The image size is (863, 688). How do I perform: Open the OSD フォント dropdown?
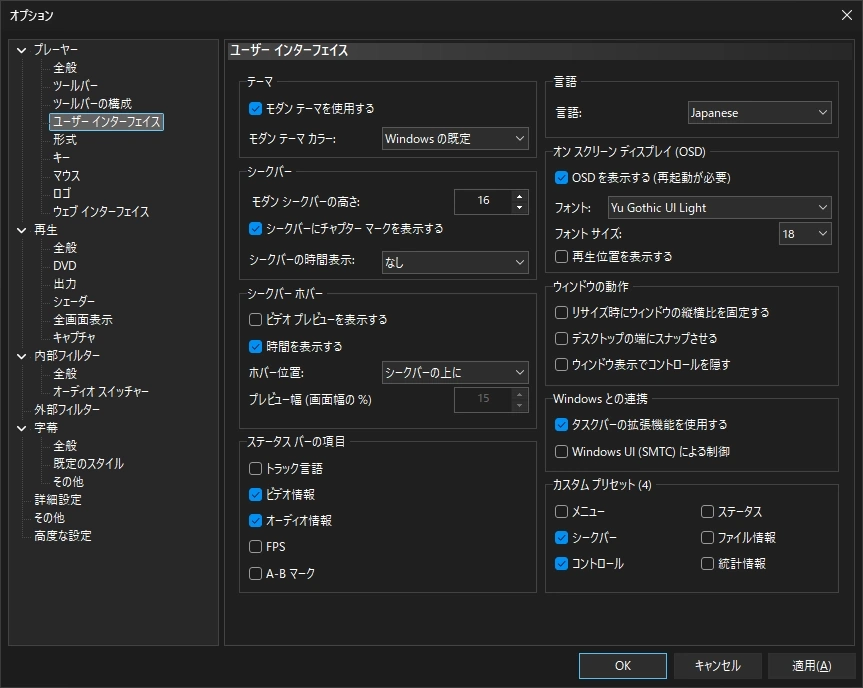(x=719, y=208)
